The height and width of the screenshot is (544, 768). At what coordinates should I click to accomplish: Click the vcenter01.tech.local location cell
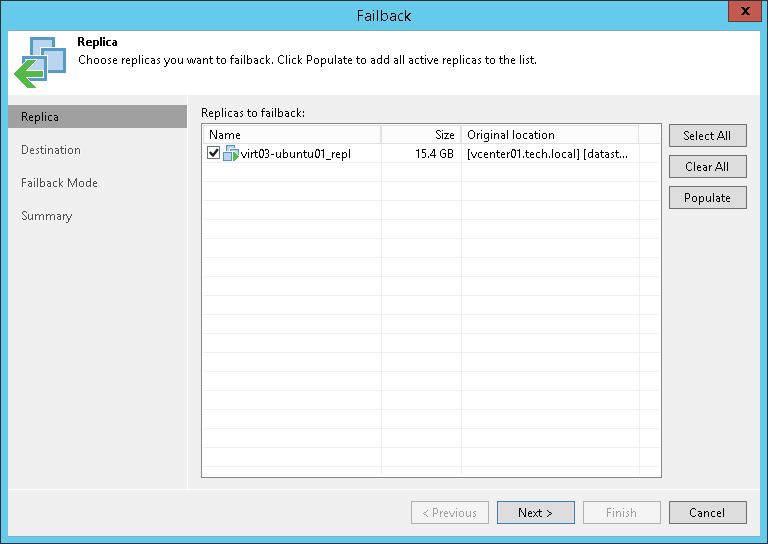(547, 154)
